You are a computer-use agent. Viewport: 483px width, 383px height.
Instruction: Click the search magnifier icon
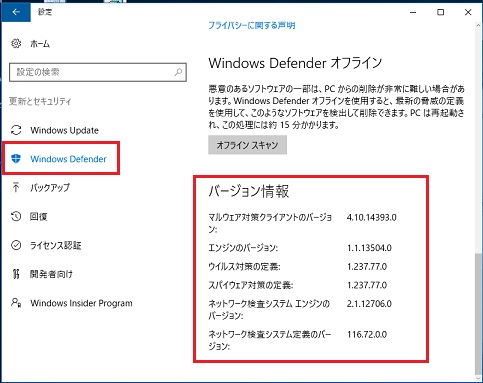[x=178, y=72]
